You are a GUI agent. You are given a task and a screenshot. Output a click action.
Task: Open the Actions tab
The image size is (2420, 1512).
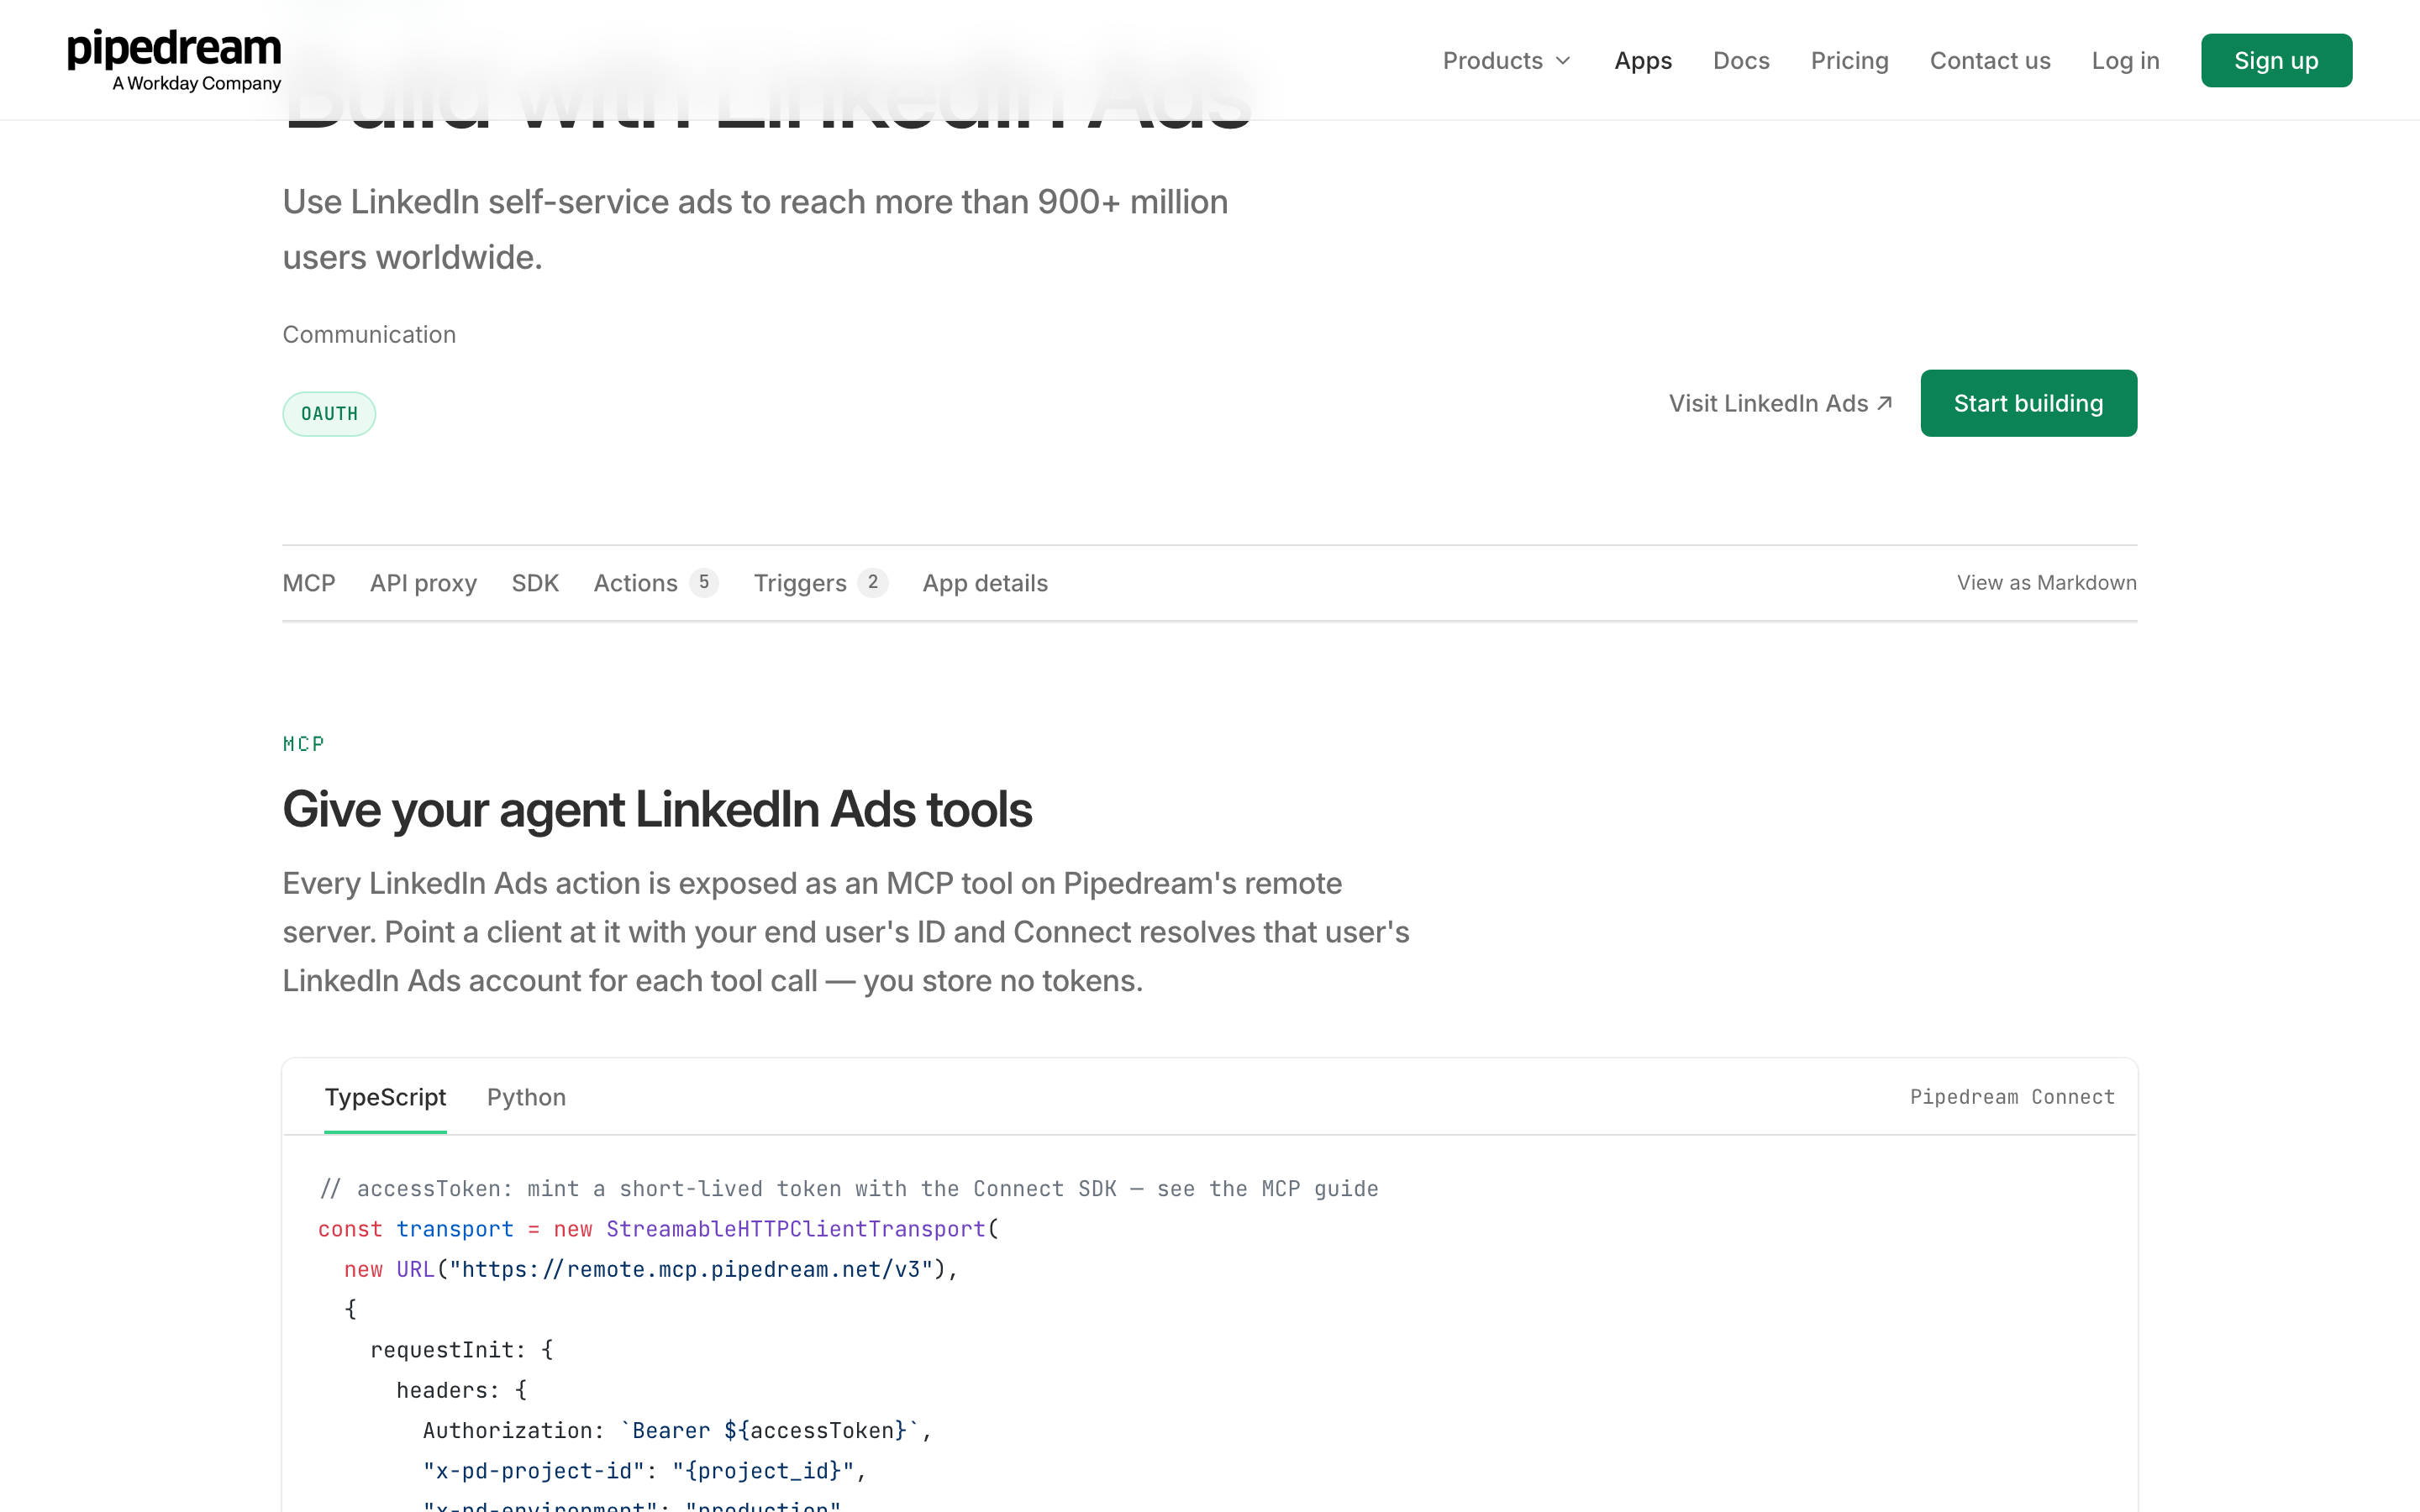tap(656, 583)
